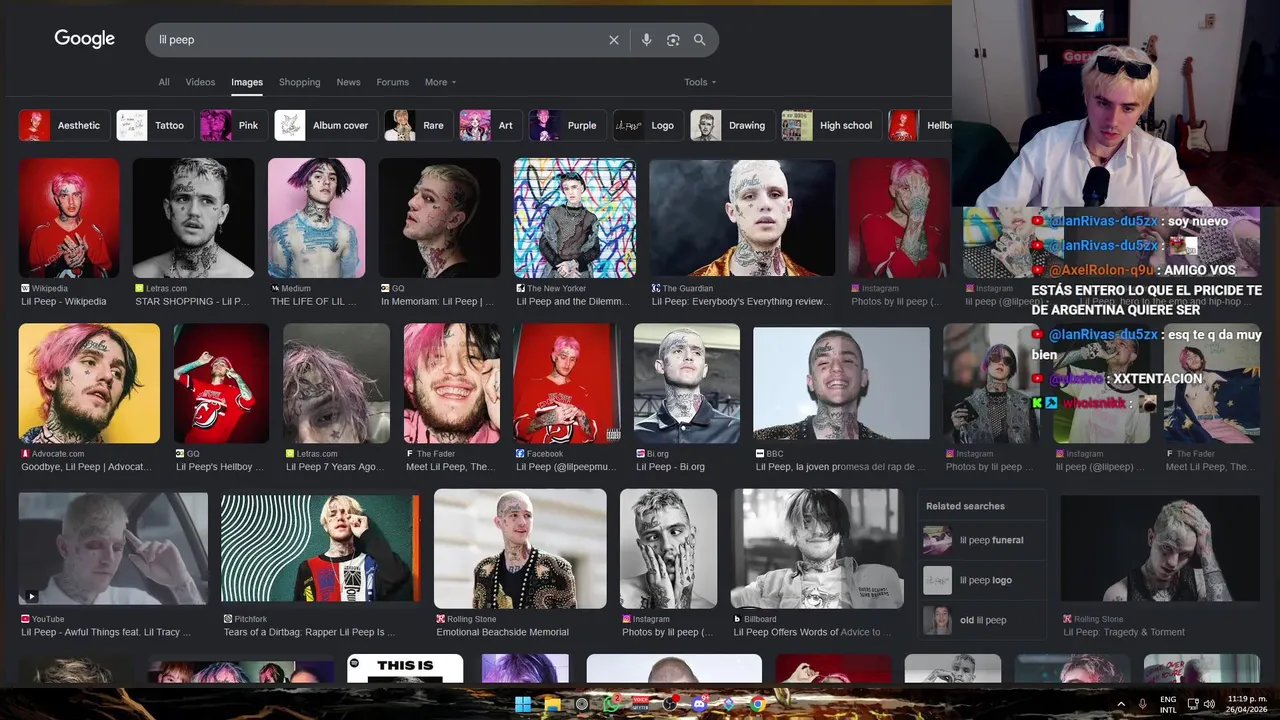Filter results by Pink chip
1280x720 pixels.
tap(234, 125)
